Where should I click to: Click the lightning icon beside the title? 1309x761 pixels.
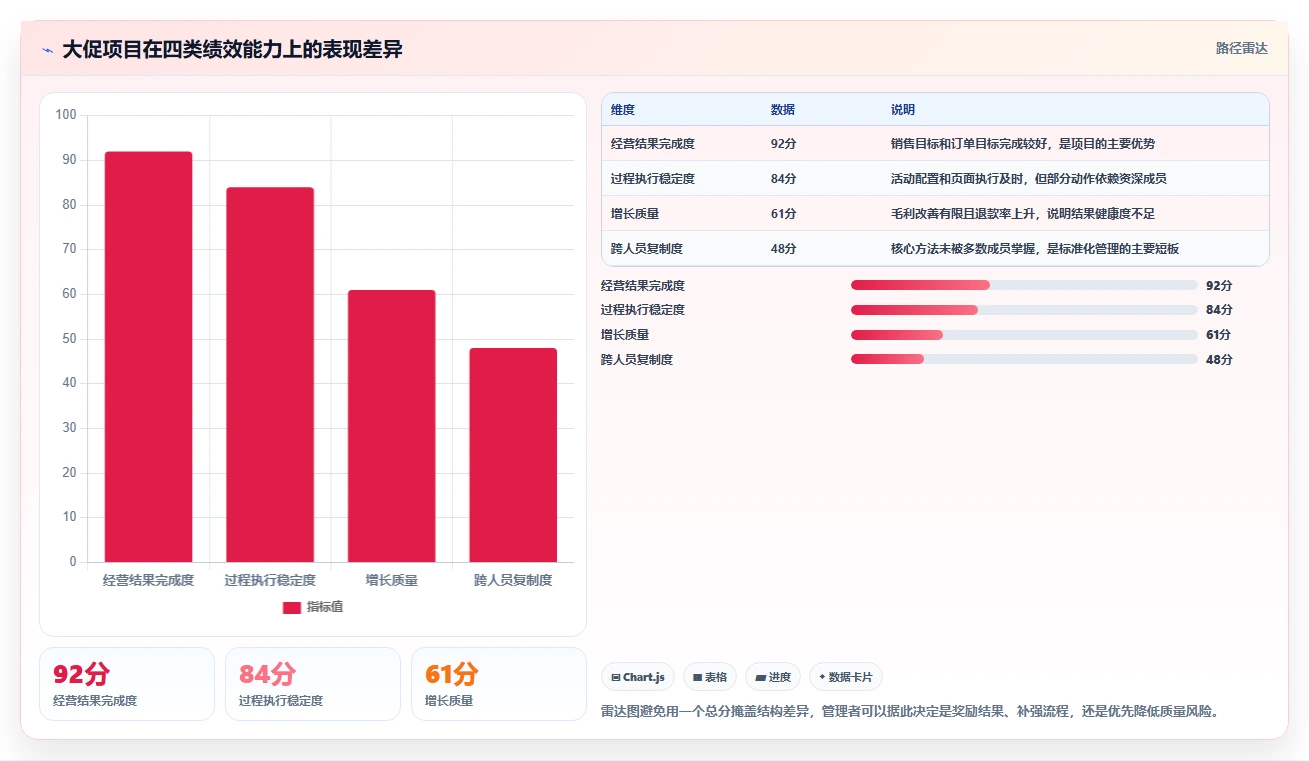tap(47, 50)
